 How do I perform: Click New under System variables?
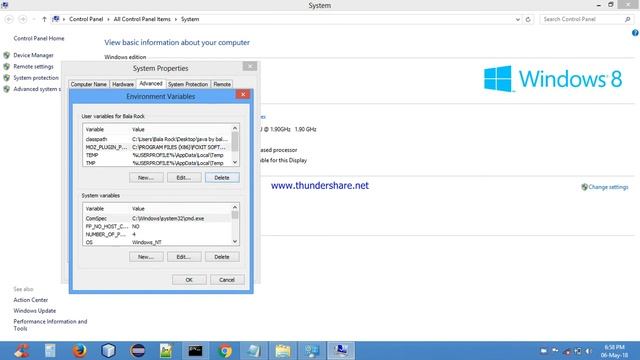[x=146, y=257]
